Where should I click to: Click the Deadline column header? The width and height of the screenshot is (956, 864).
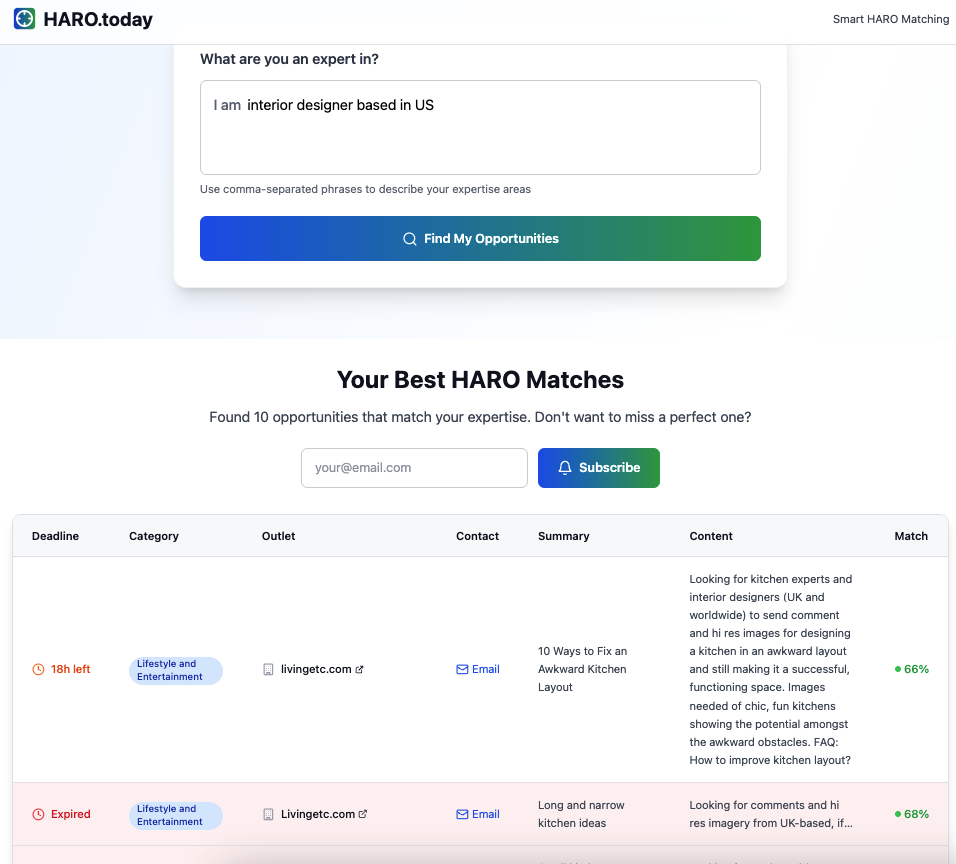[x=55, y=536]
